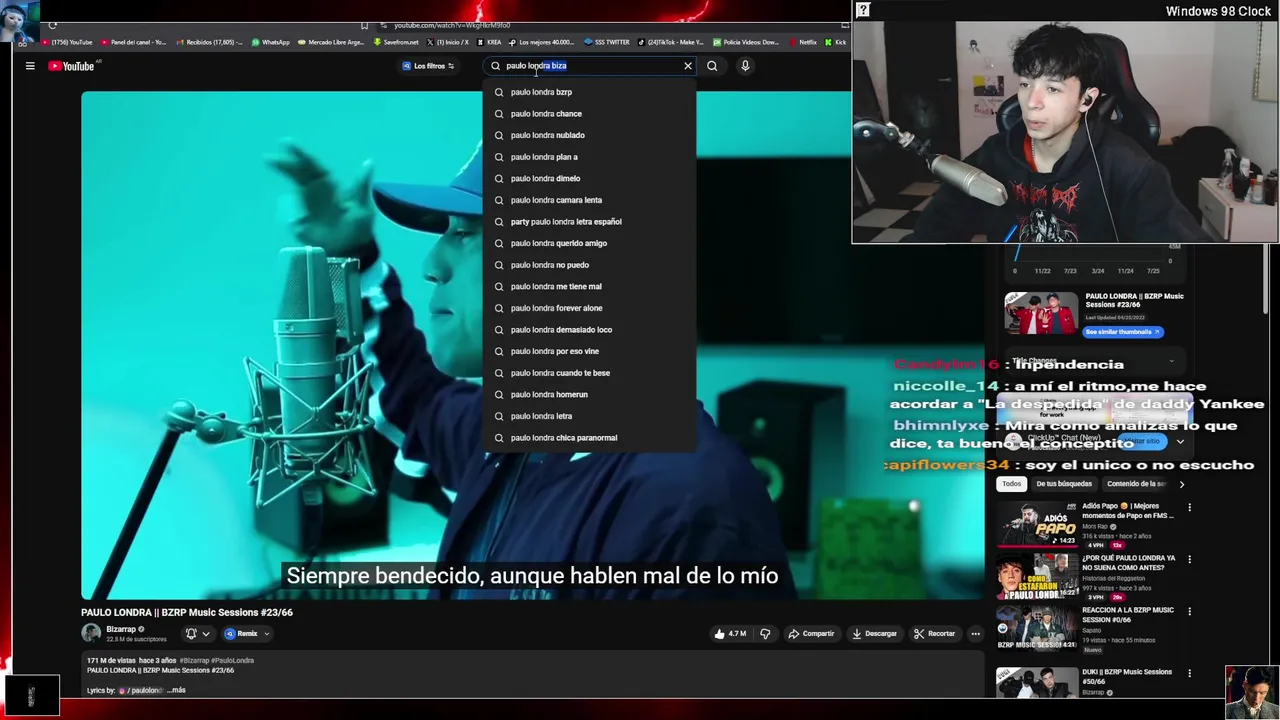This screenshot has height=720, width=1280.
Task: Choose 'paulo londra letra' suggestion
Action: [x=590, y=416]
